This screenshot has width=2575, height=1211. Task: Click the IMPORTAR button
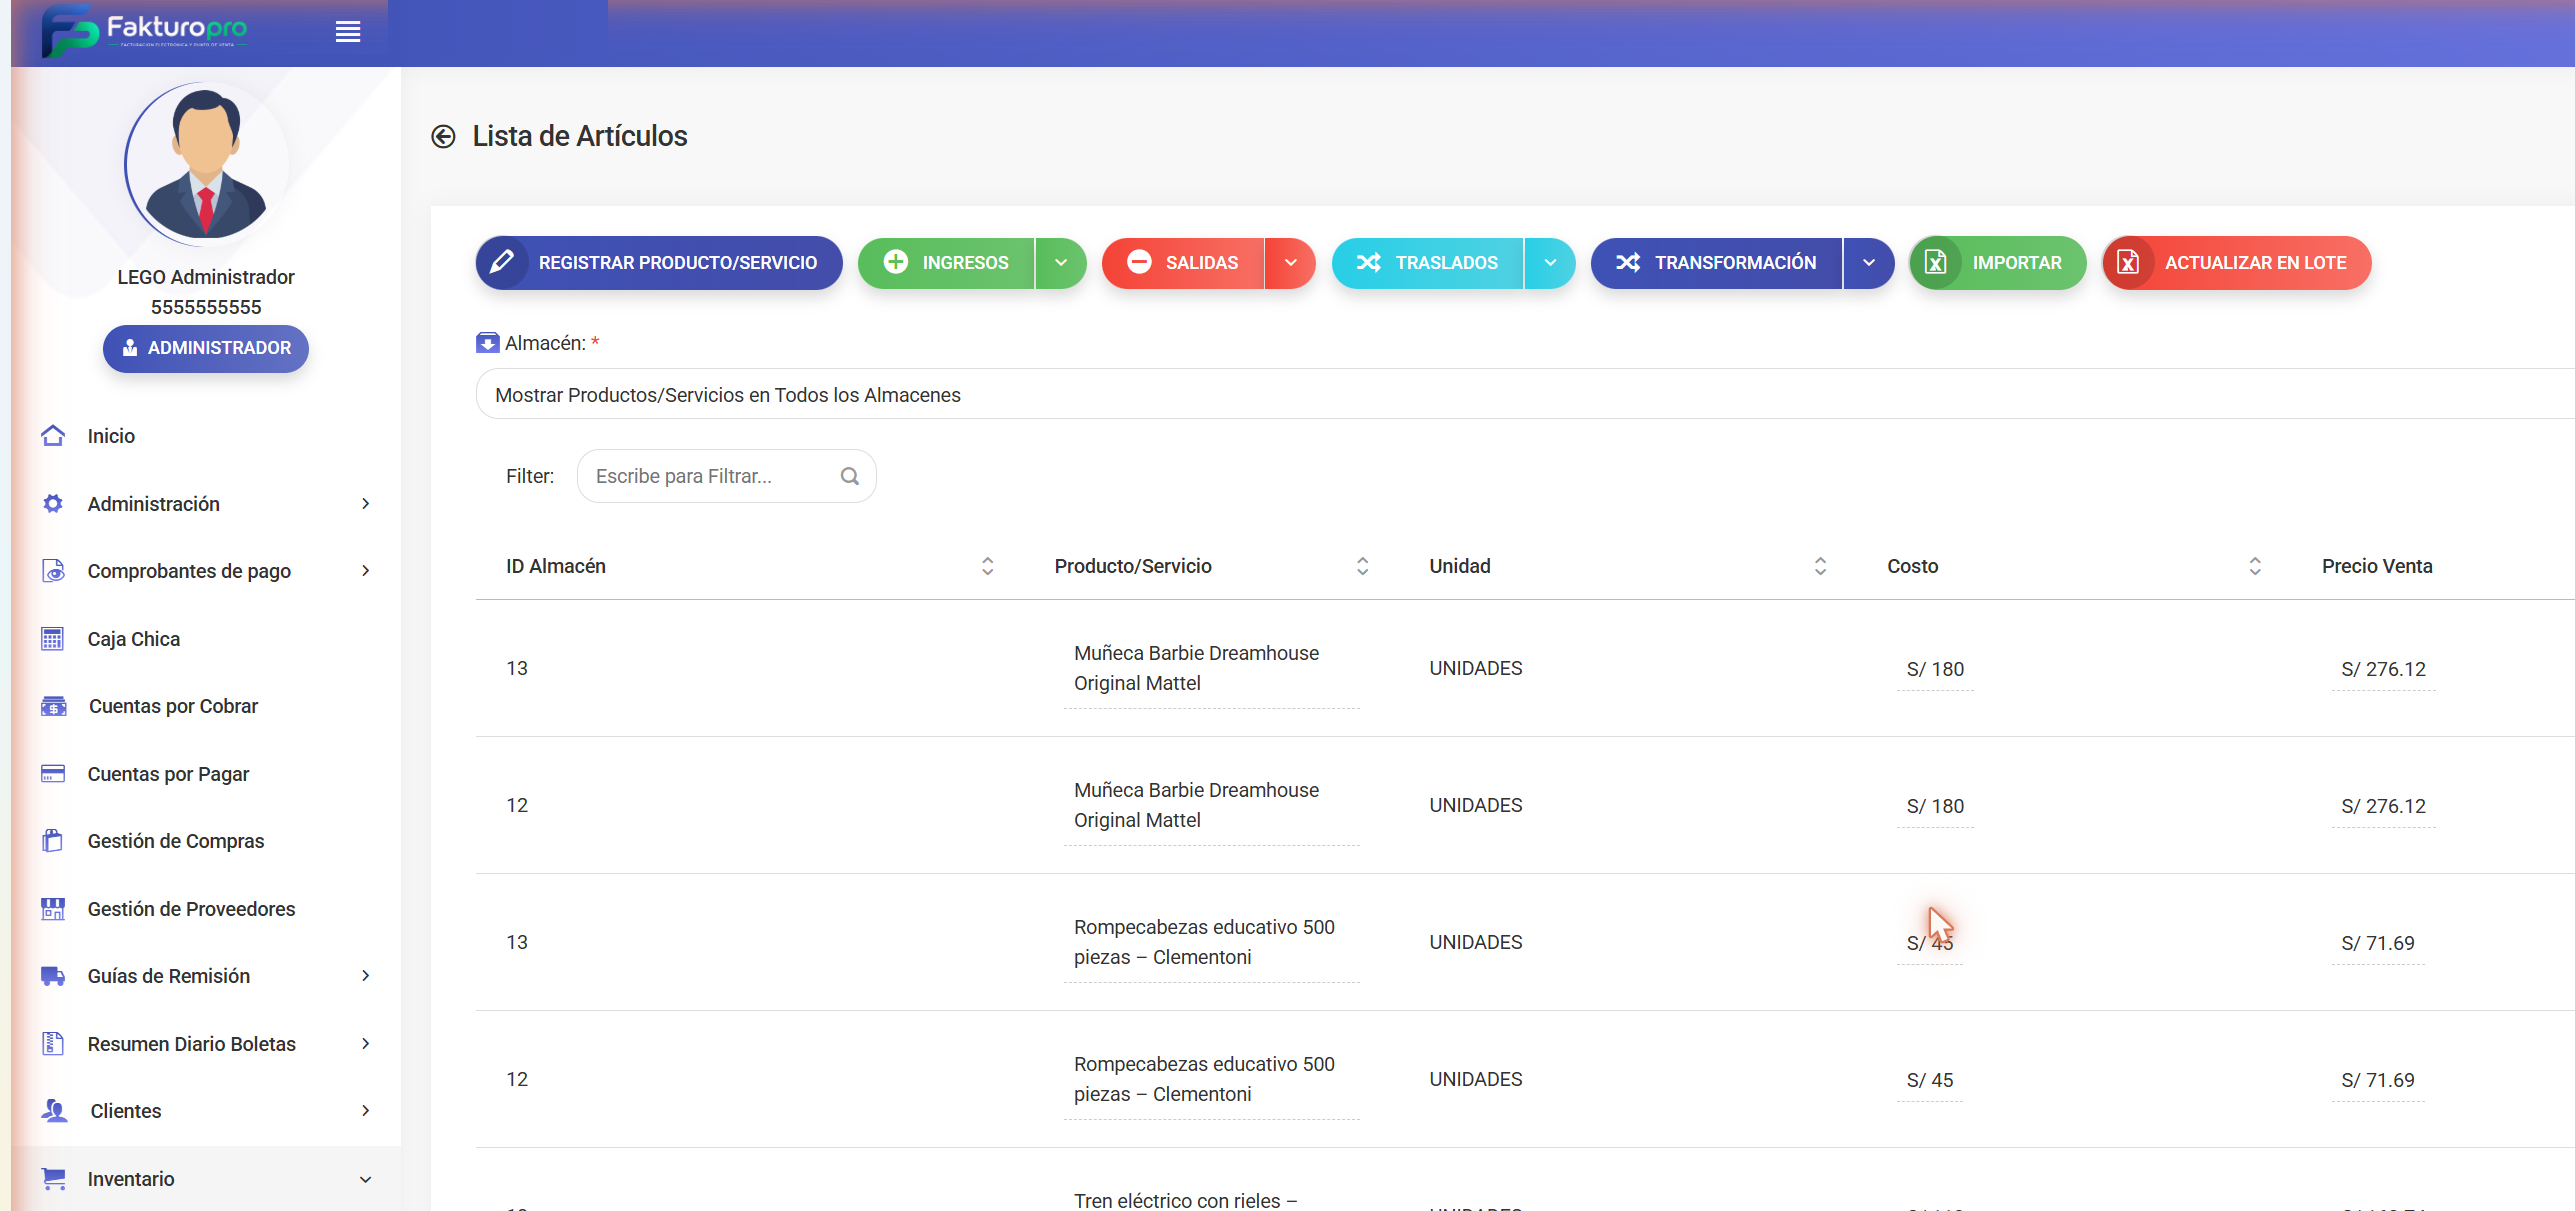pos(1998,263)
